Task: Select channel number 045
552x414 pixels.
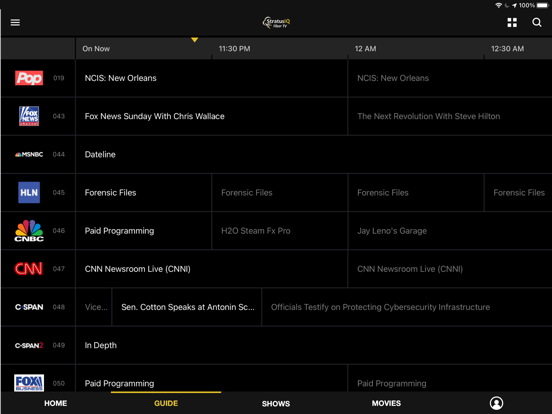Action: [59, 193]
